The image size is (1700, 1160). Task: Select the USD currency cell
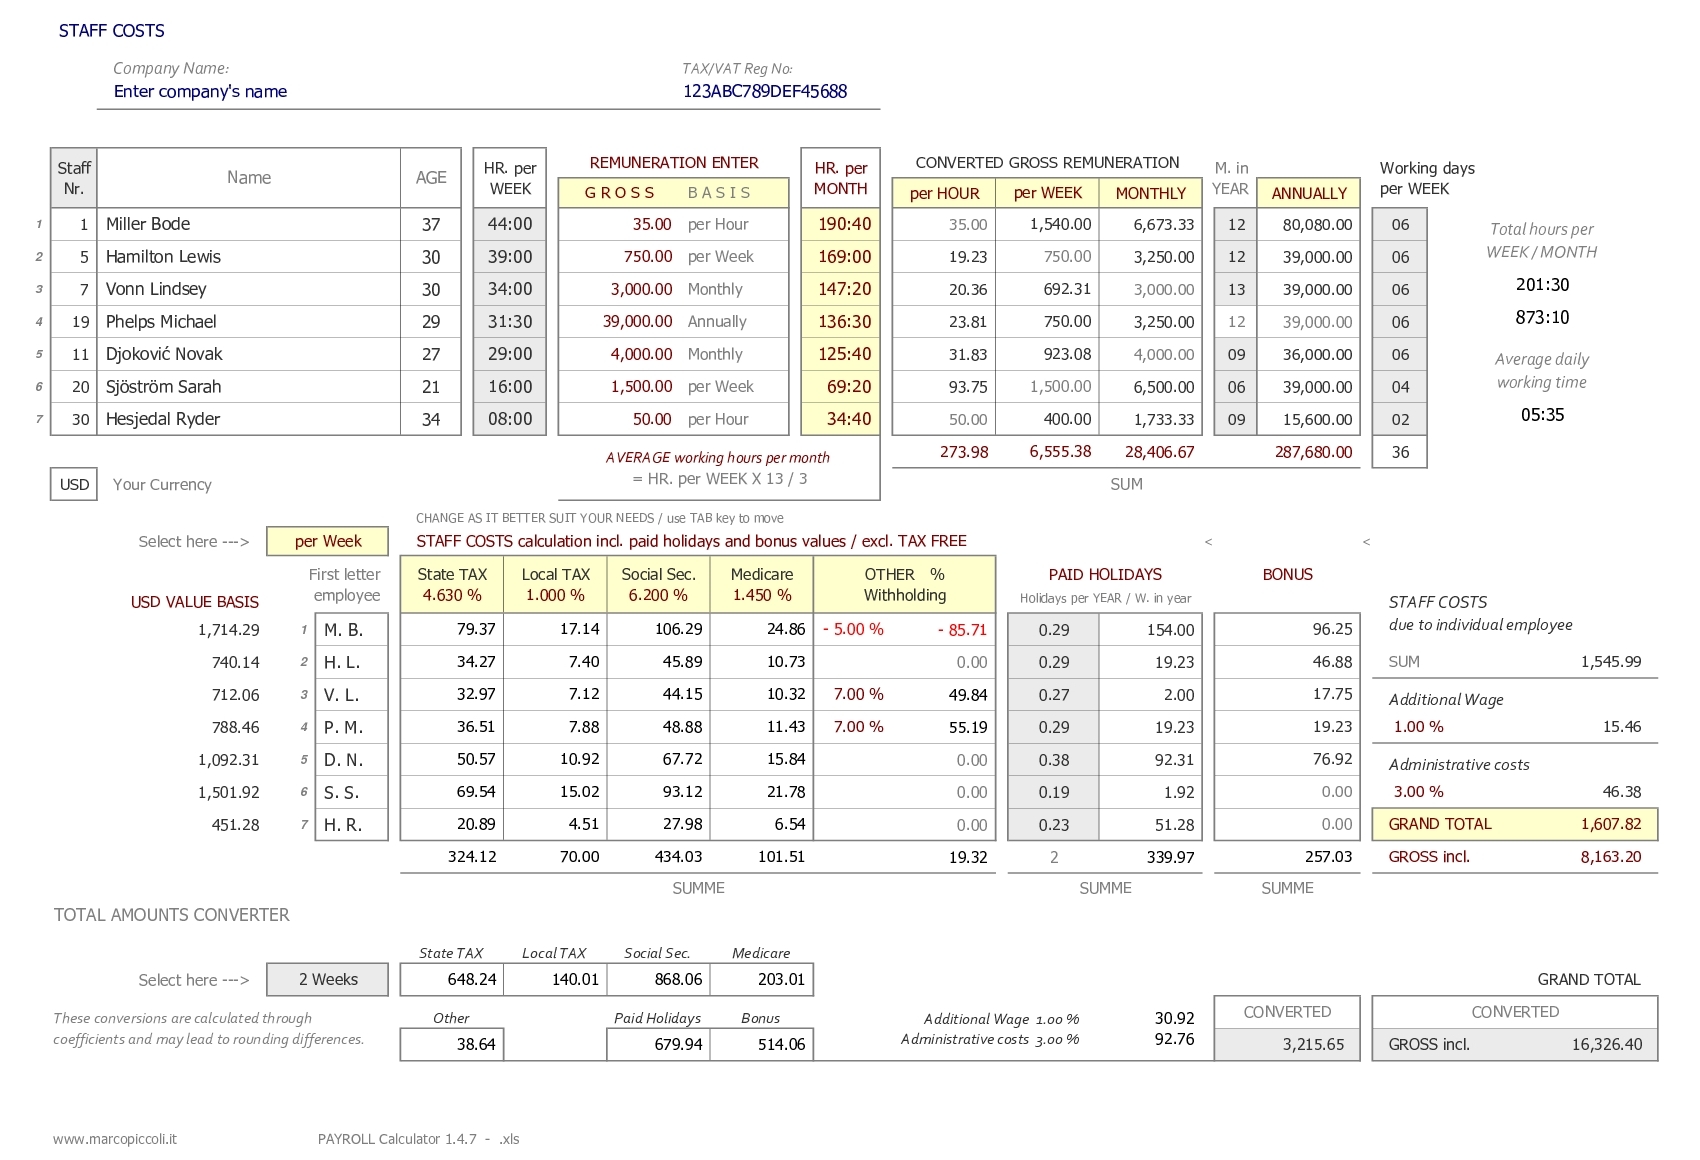click(74, 484)
